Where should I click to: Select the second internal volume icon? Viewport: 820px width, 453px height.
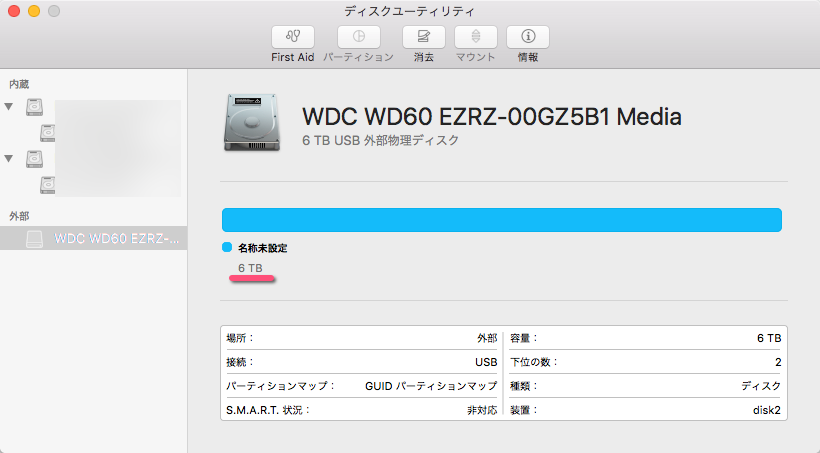[x=48, y=185]
